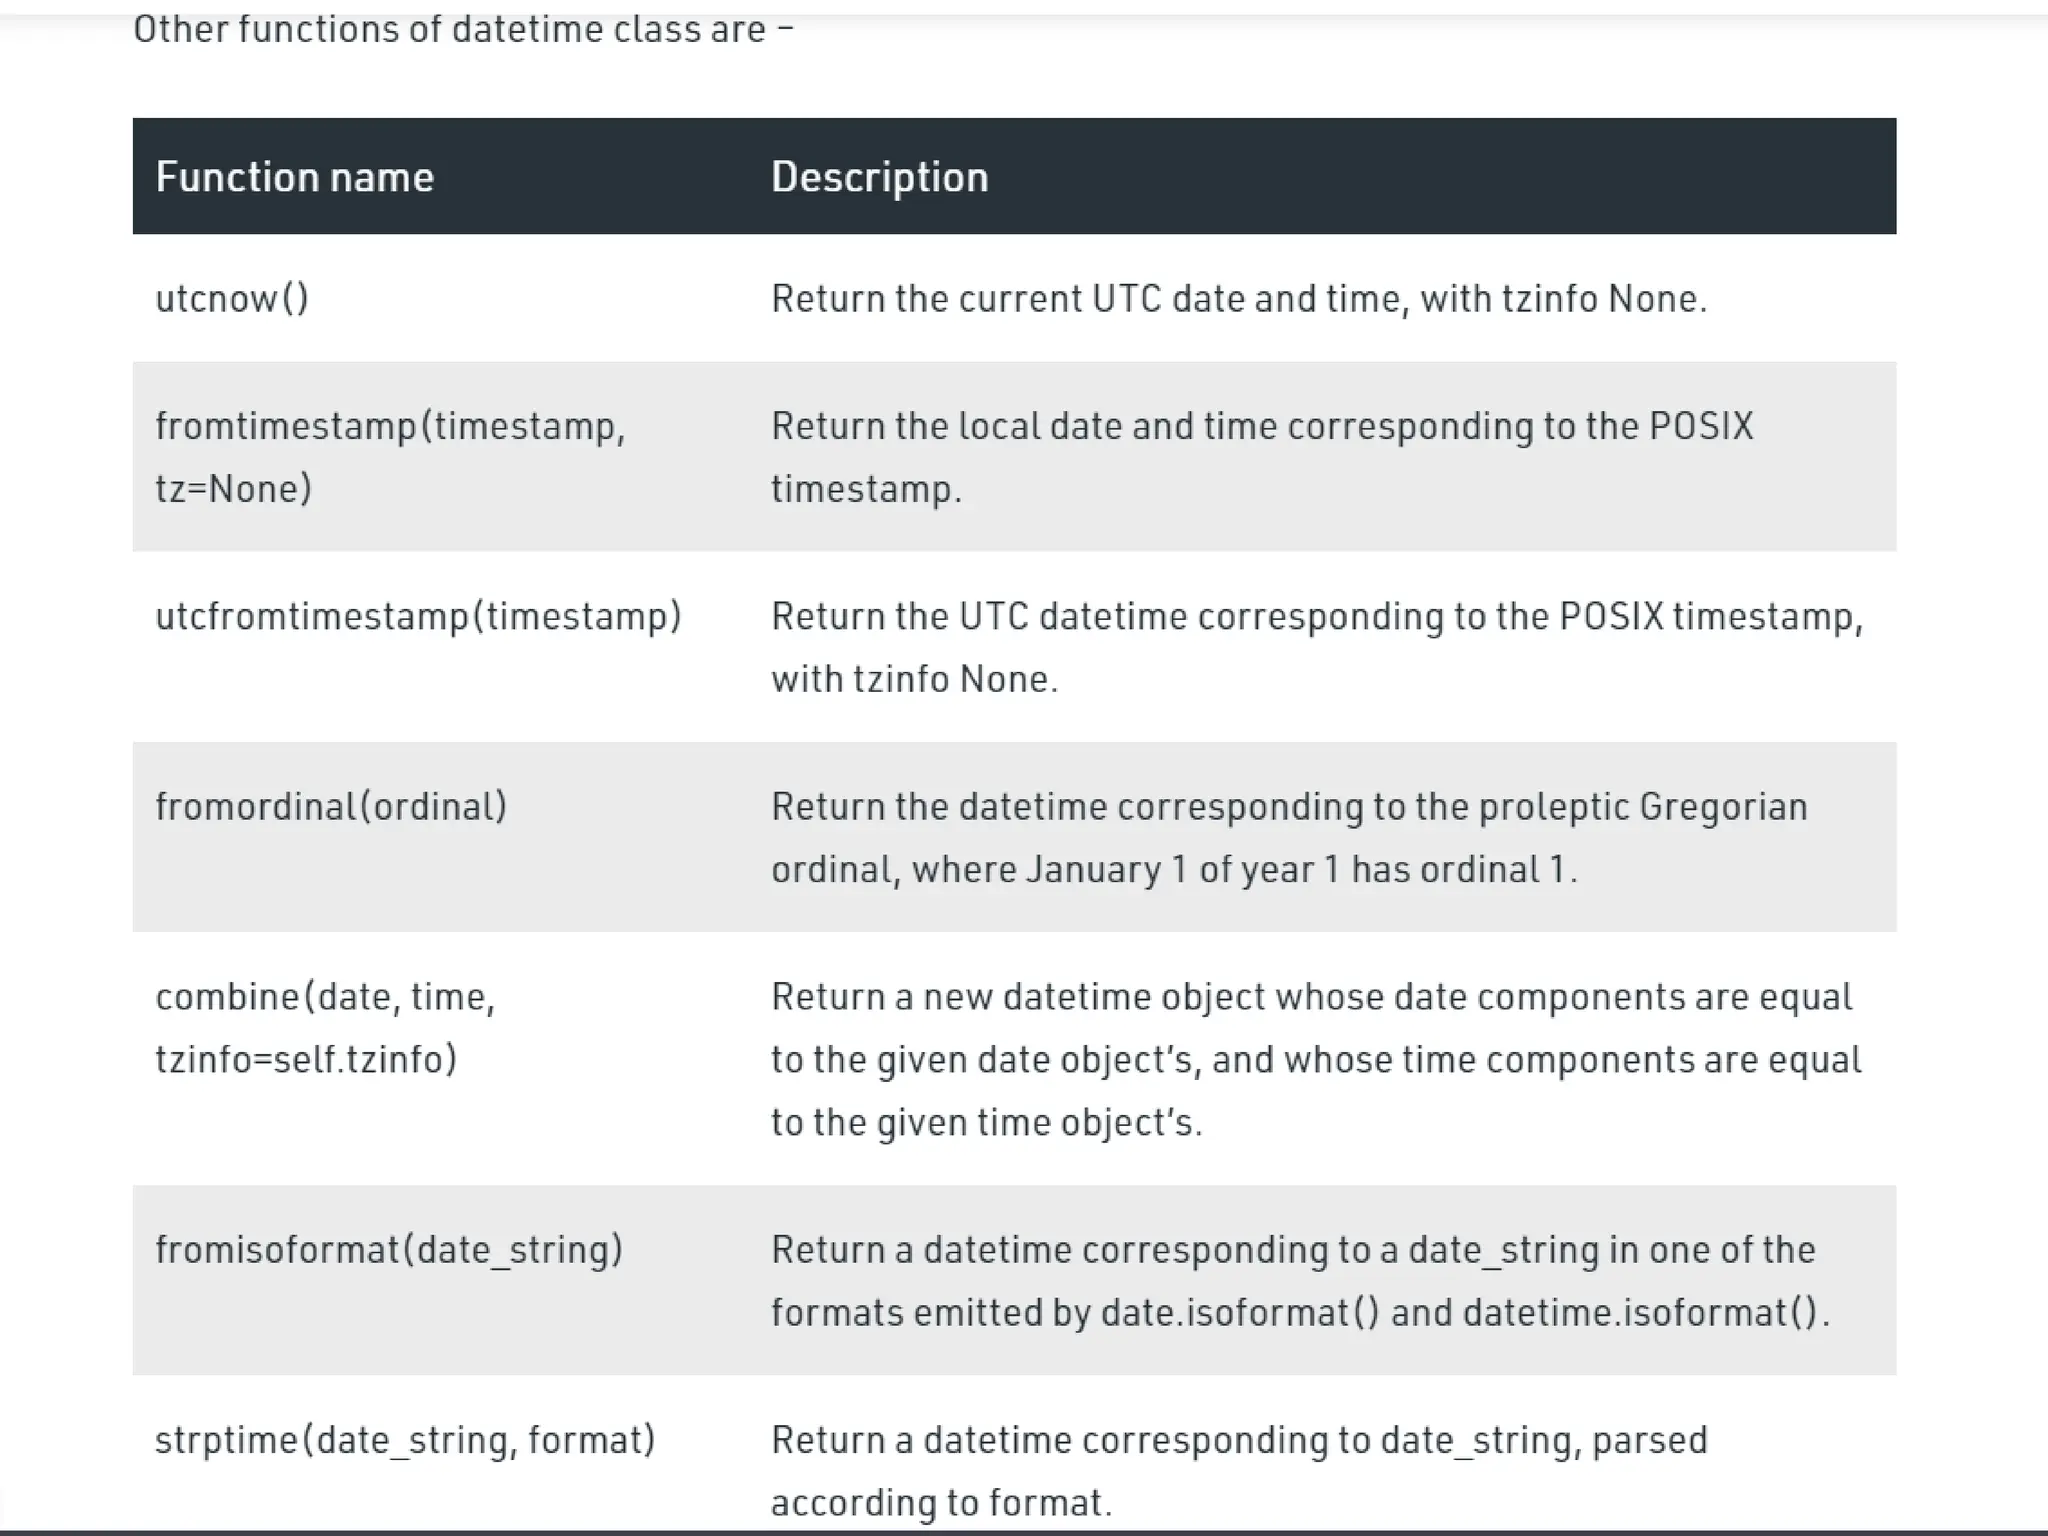Click the "Function name" column header

294,177
